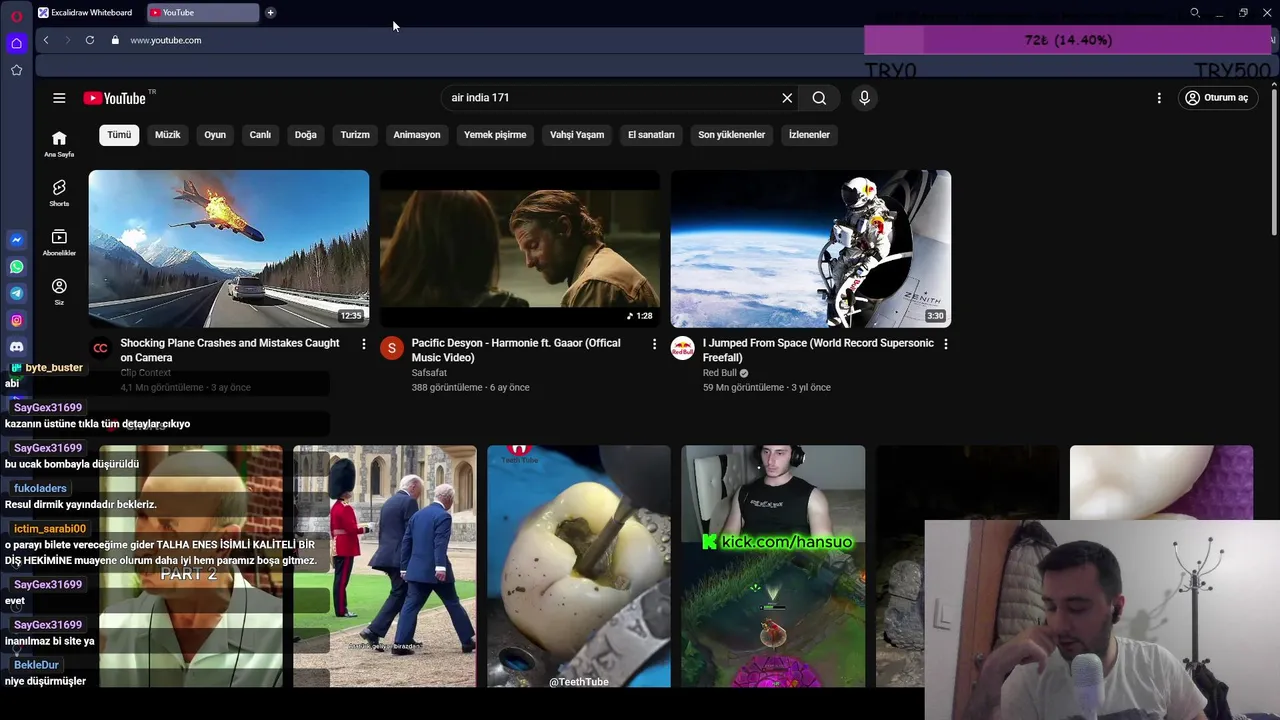Image resolution: width=1280 pixels, height=720 pixels.
Task: Open the Siz section in the sidebar
Action: 59,291
